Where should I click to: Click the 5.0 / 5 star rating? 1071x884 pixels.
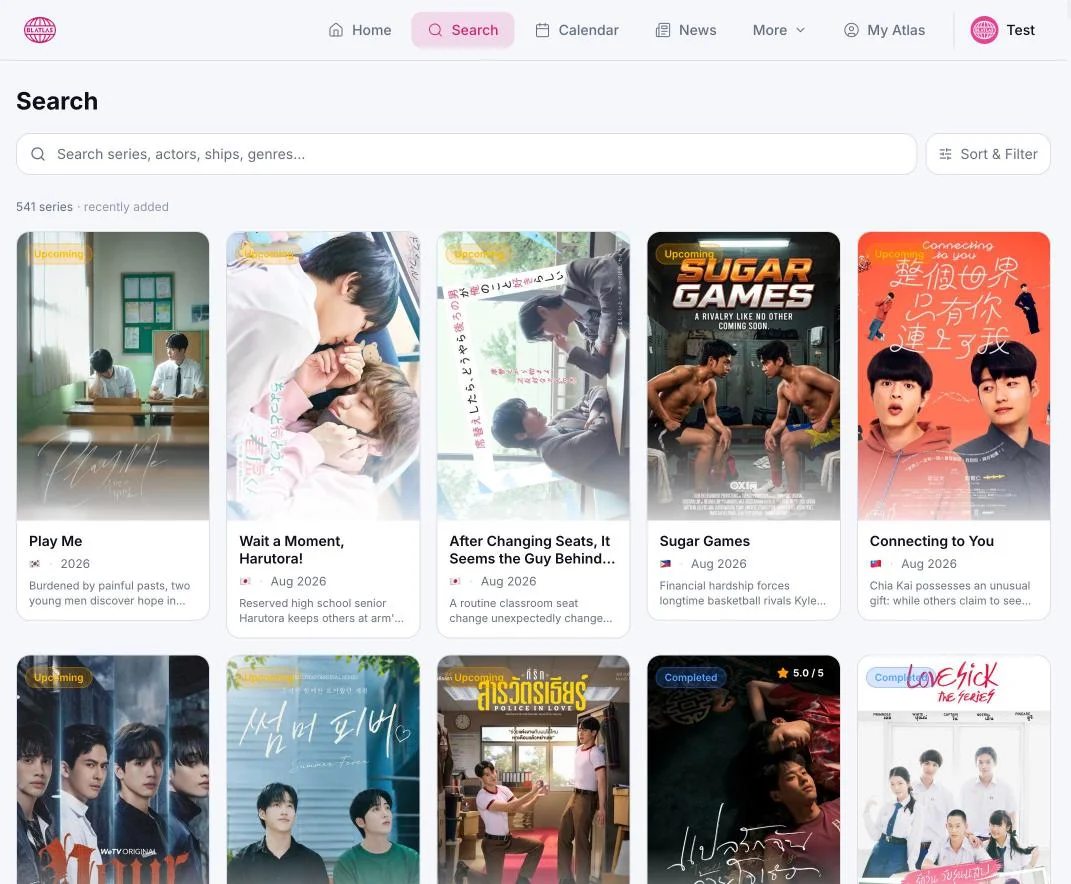point(801,673)
